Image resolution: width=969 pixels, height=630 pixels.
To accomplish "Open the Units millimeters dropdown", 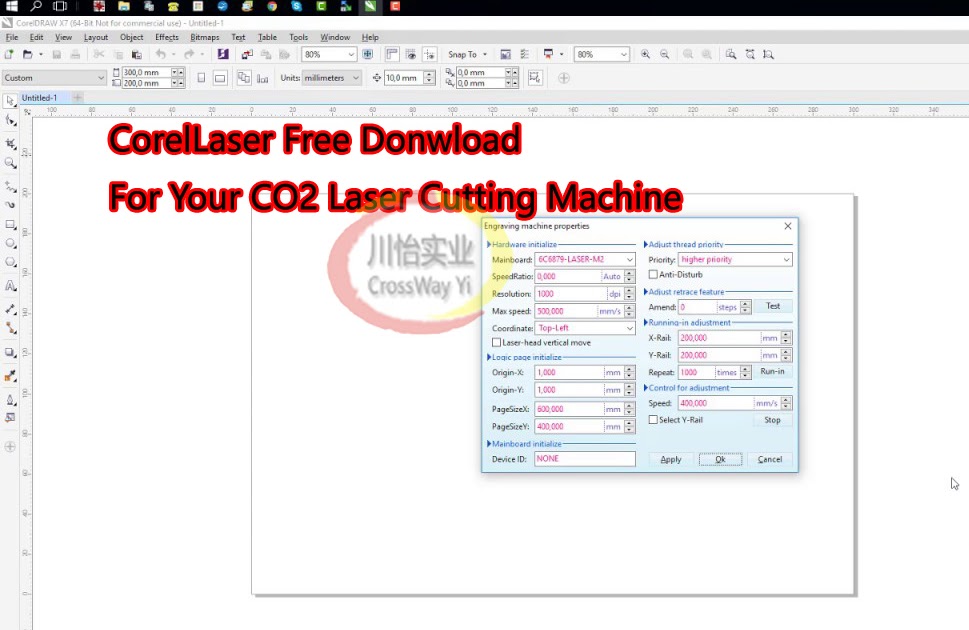I will pyautogui.click(x=331, y=78).
